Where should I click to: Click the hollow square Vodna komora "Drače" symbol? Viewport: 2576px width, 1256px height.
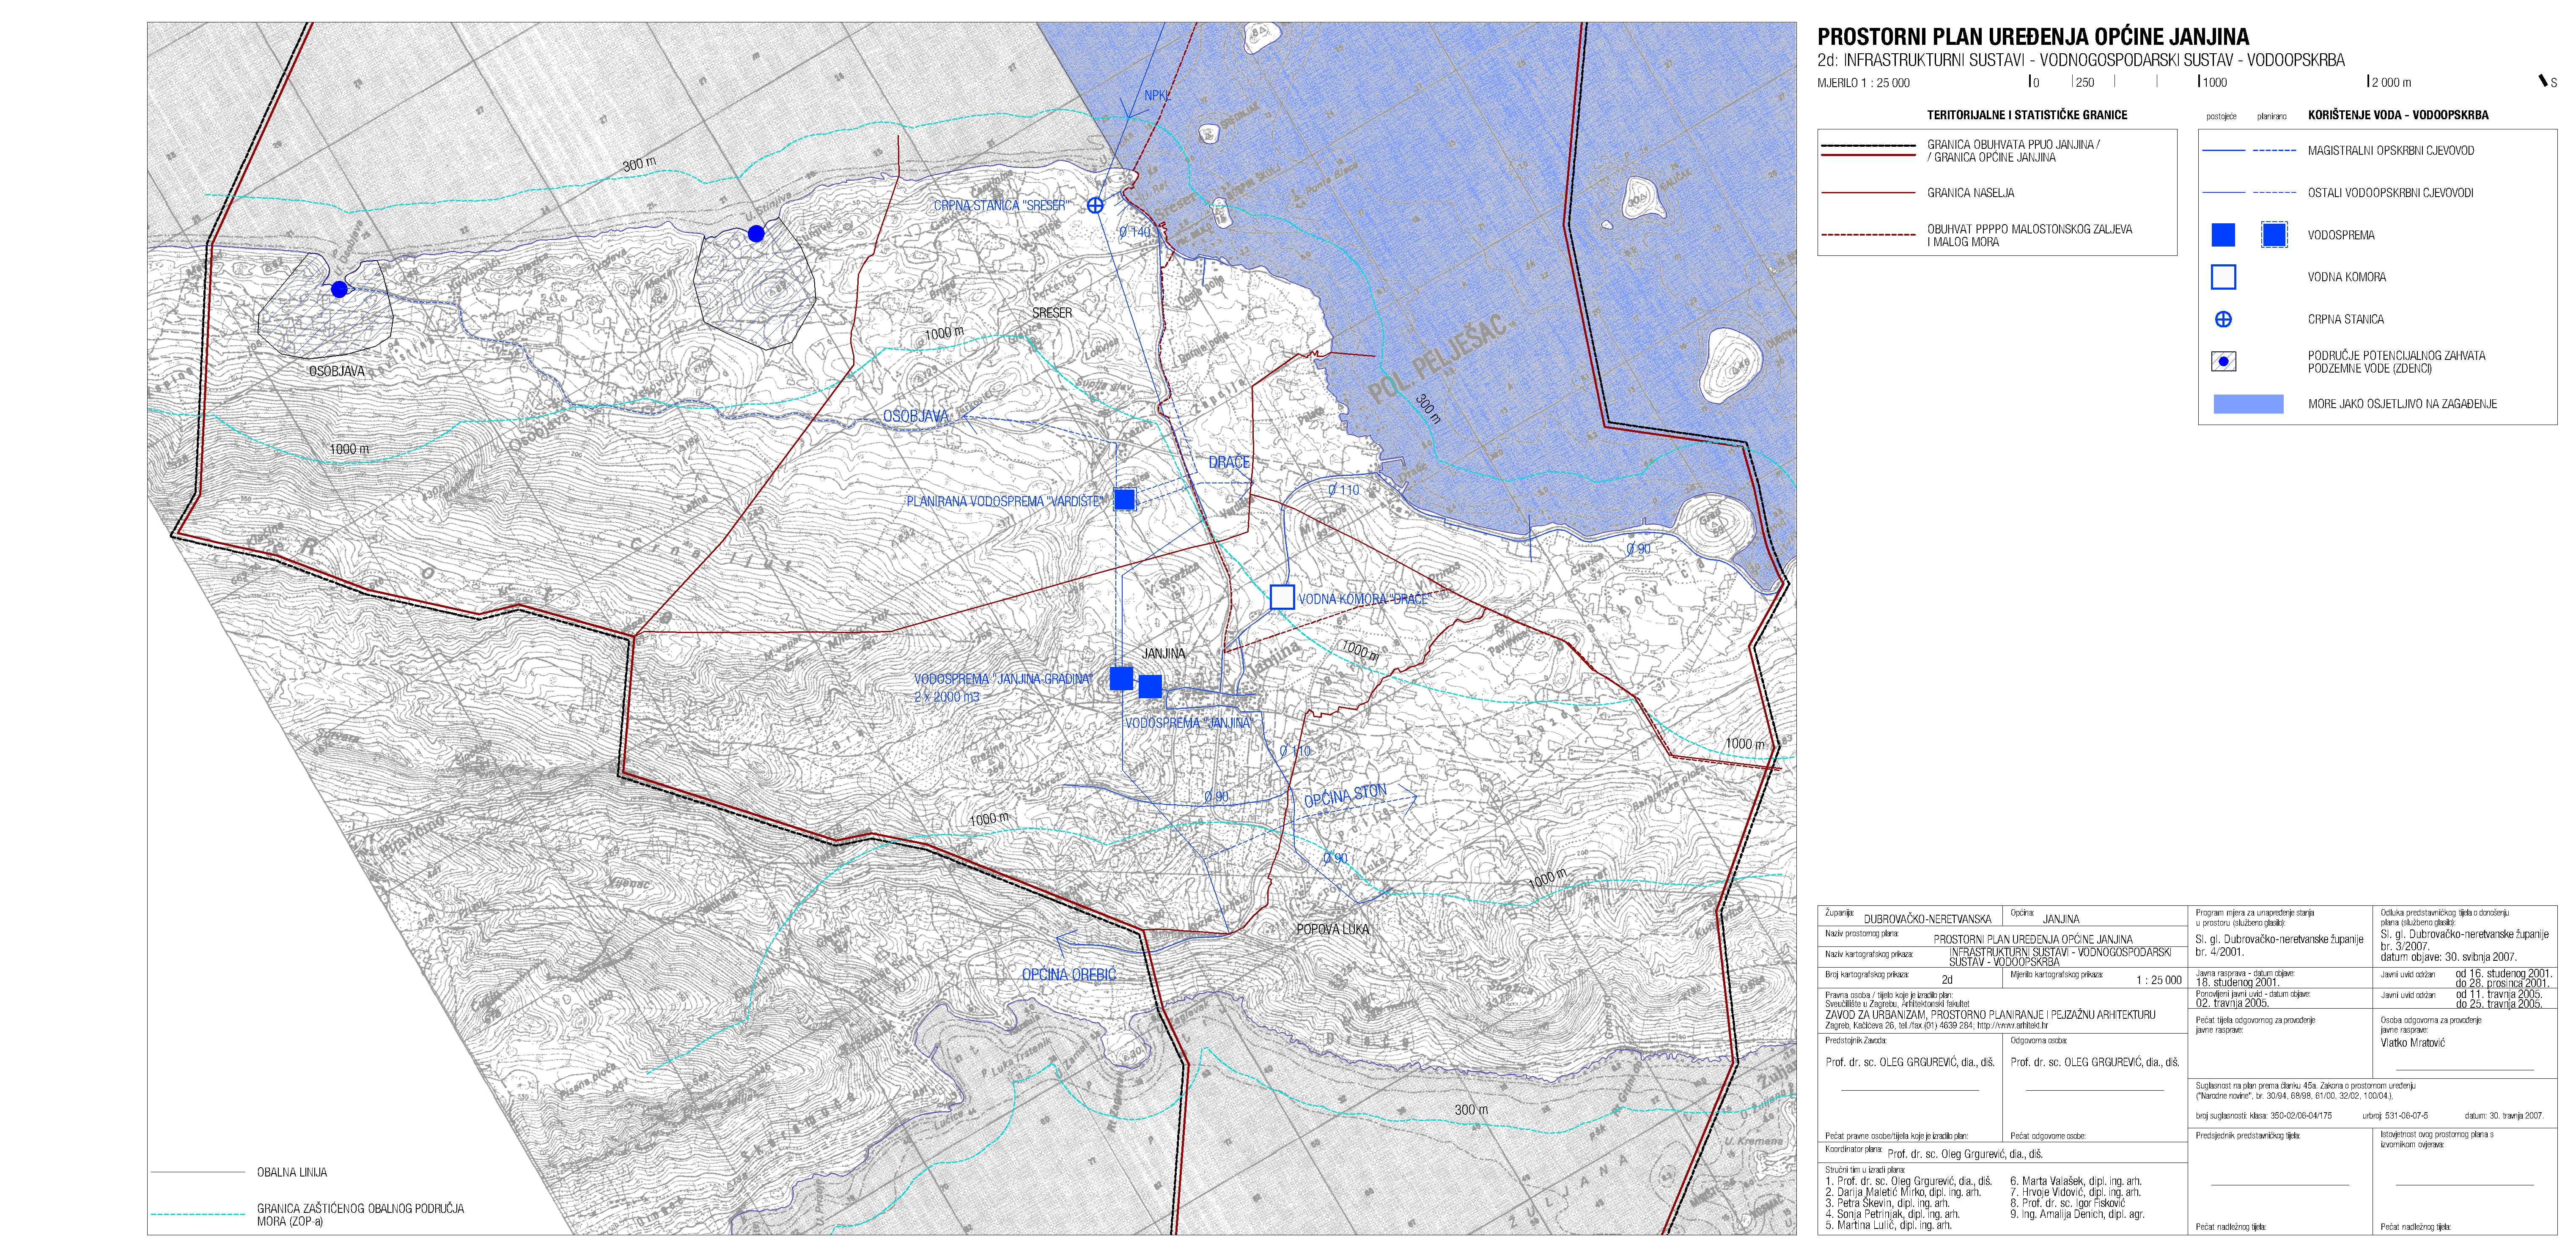coord(1282,597)
